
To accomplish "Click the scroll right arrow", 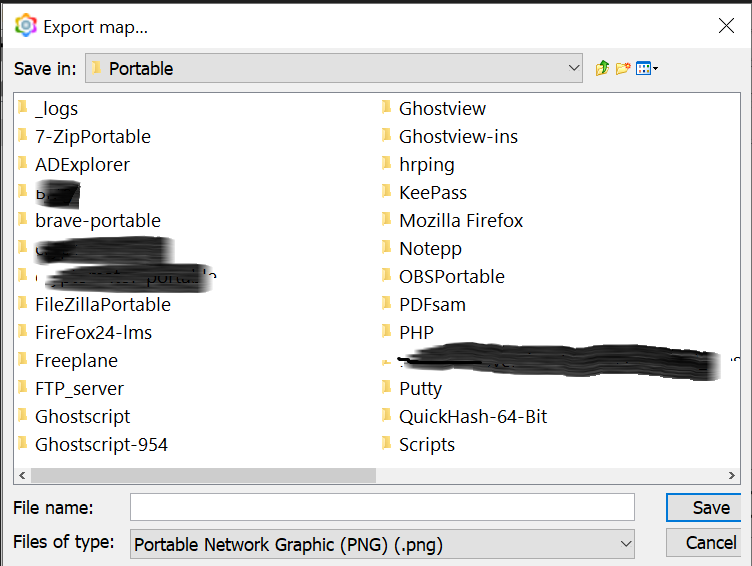I will [x=731, y=475].
